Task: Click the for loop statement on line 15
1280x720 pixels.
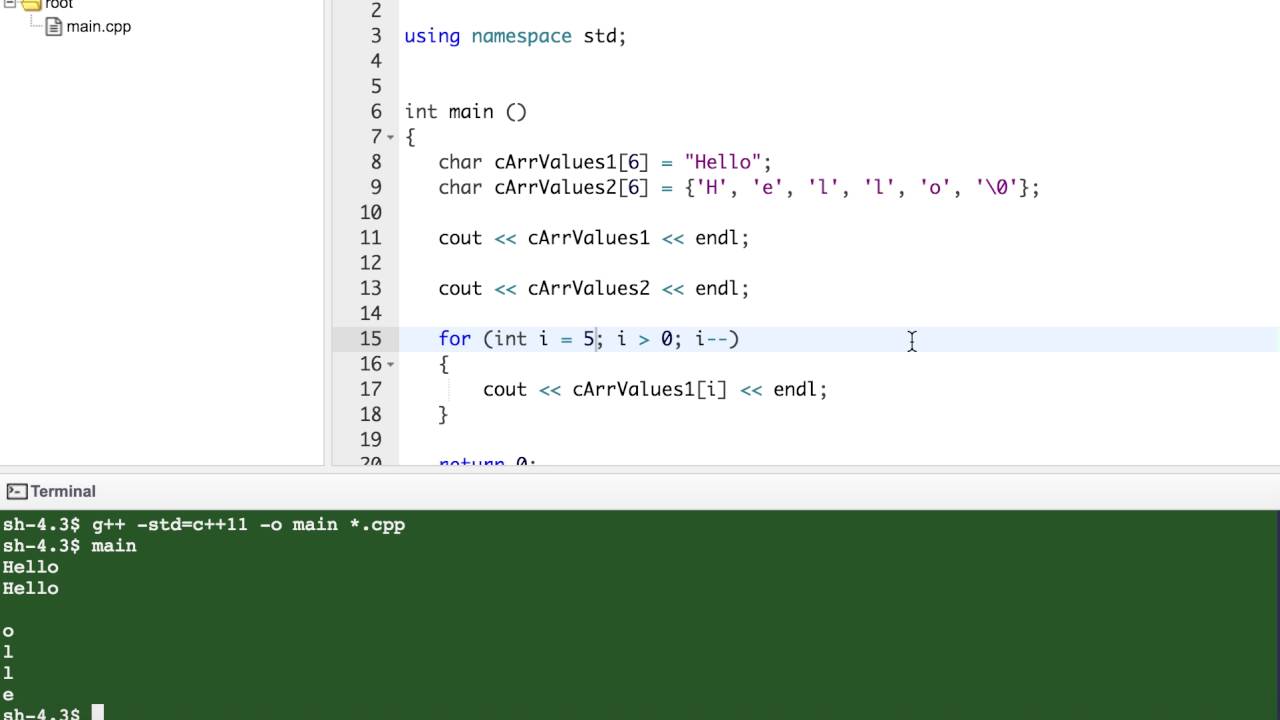Action: (x=588, y=339)
